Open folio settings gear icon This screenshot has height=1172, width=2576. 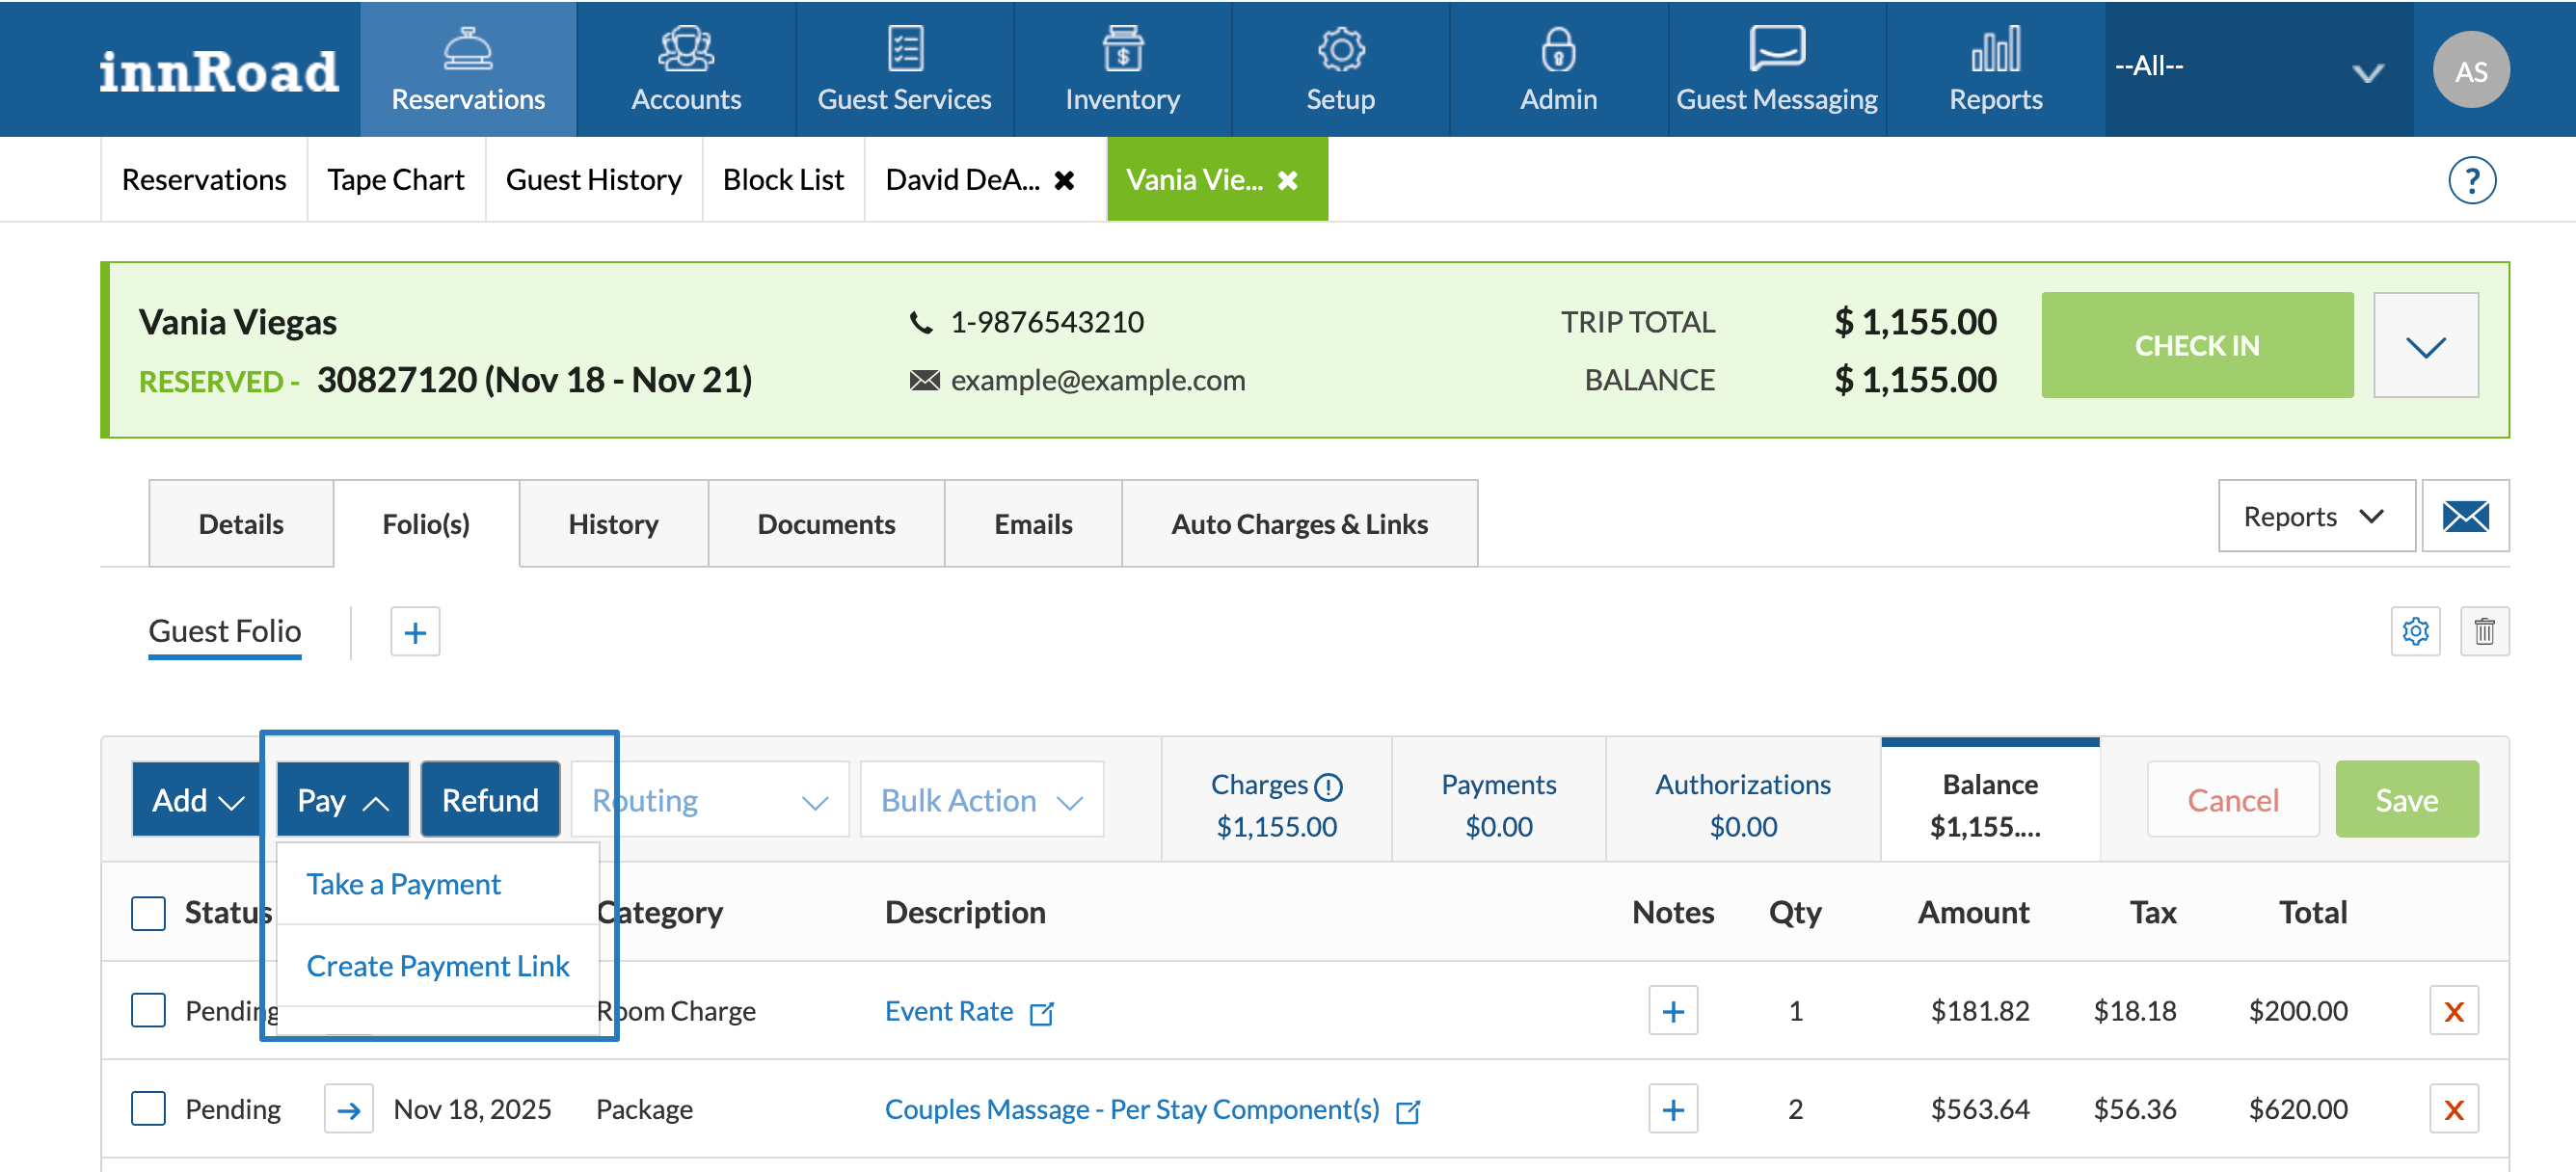tap(2415, 631)
